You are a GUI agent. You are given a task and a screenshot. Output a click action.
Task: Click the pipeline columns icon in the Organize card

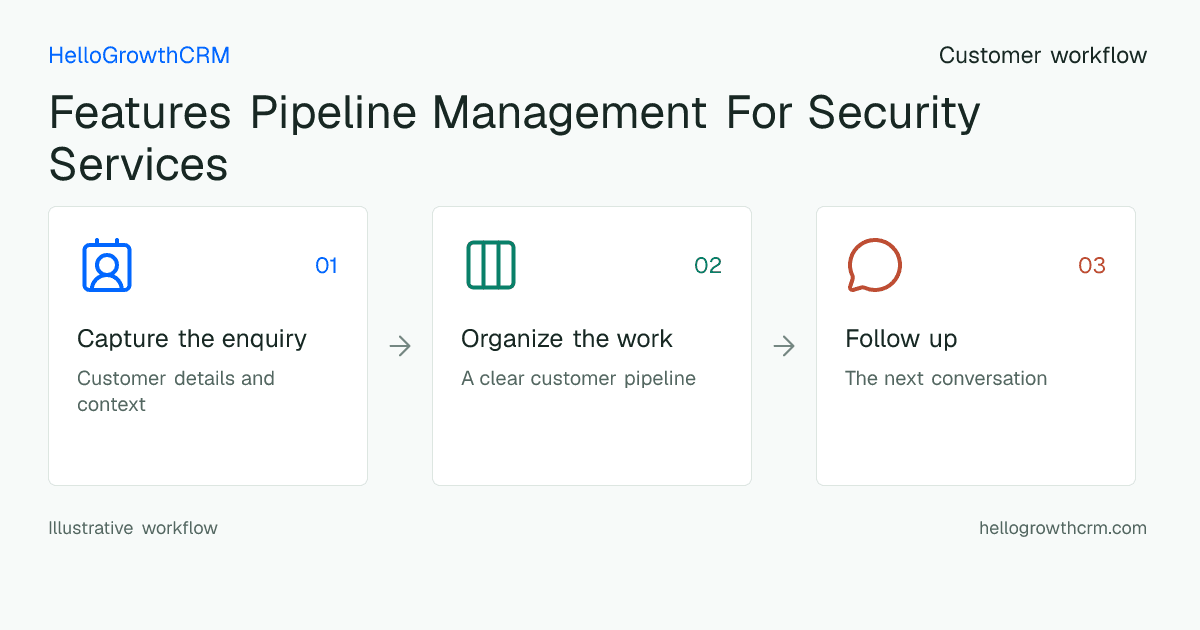click(491, 265)
